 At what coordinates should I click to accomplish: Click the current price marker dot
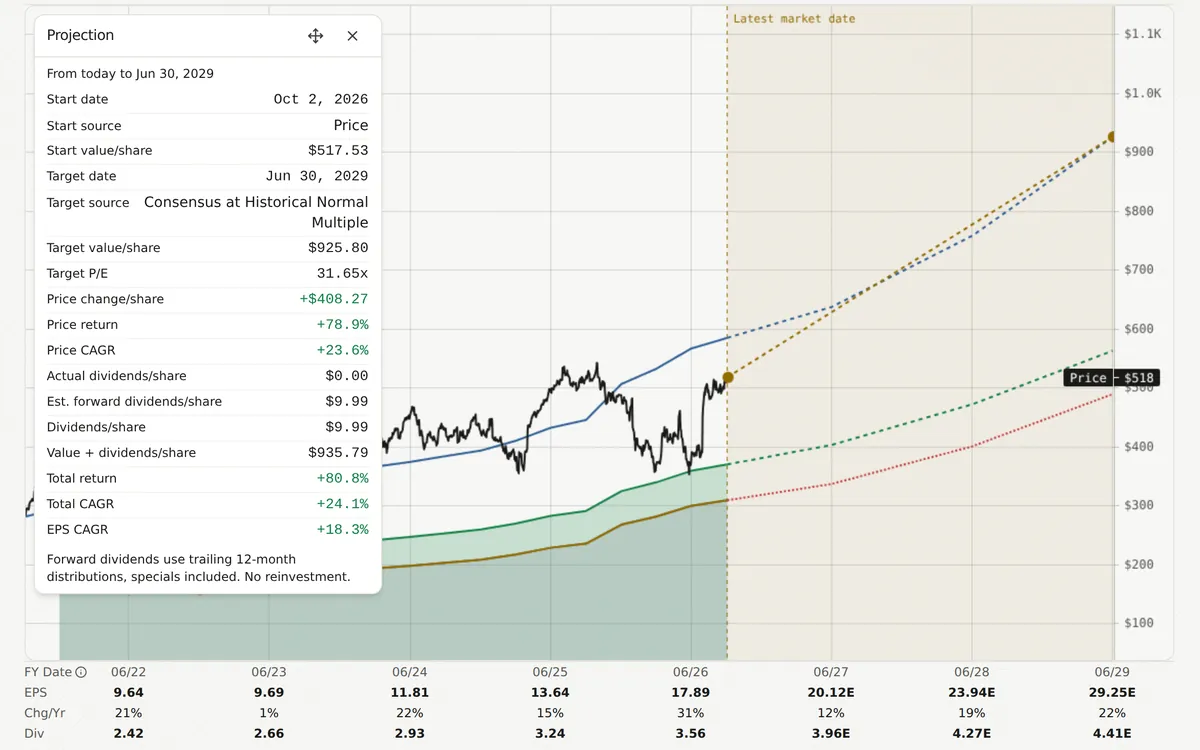727,377
